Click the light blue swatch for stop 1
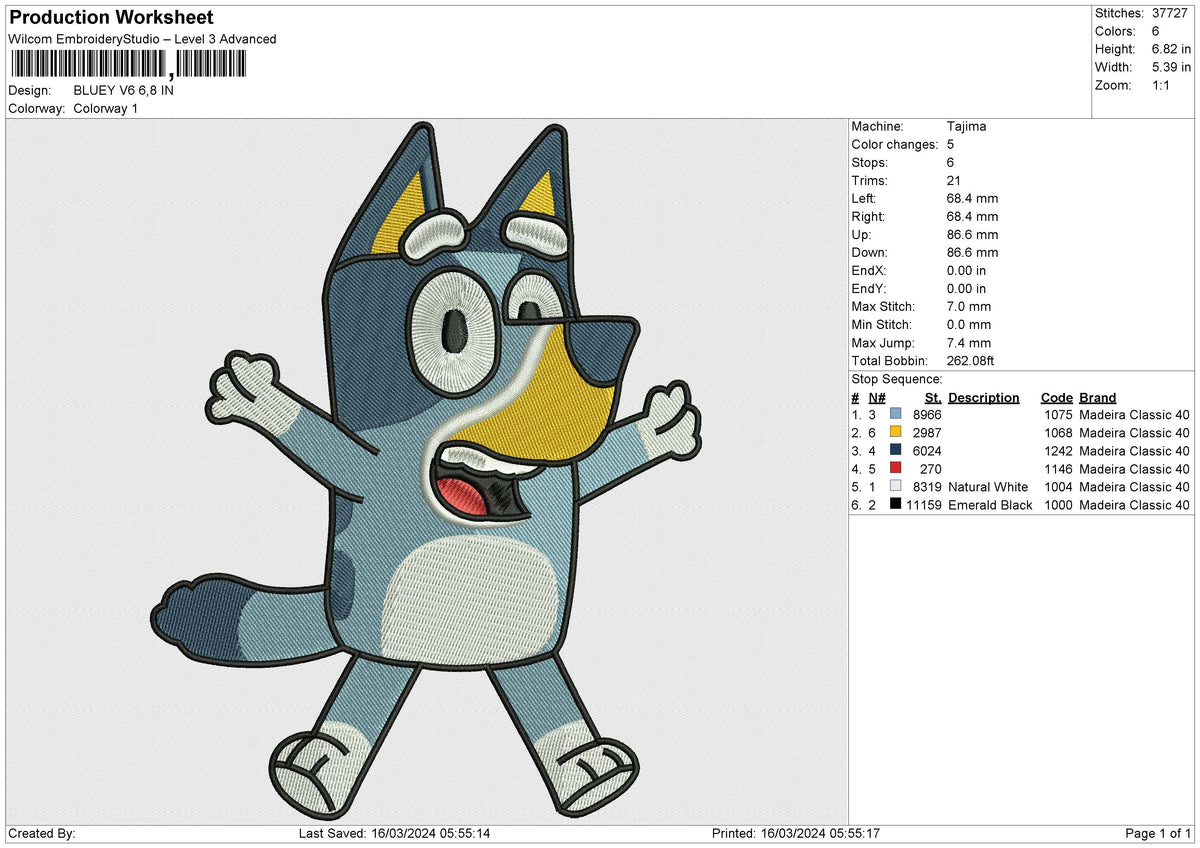The image size is (1200, 848). click(895, 414)
